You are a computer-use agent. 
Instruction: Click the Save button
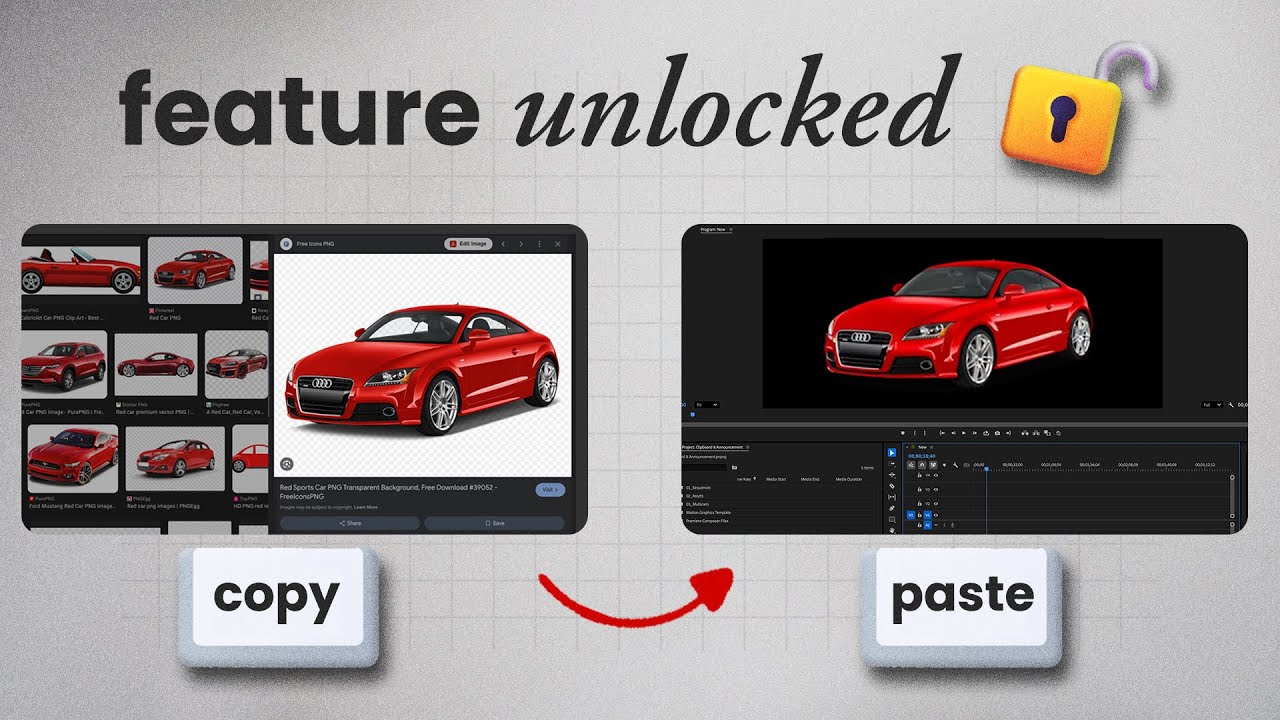[x=494, y=523]
